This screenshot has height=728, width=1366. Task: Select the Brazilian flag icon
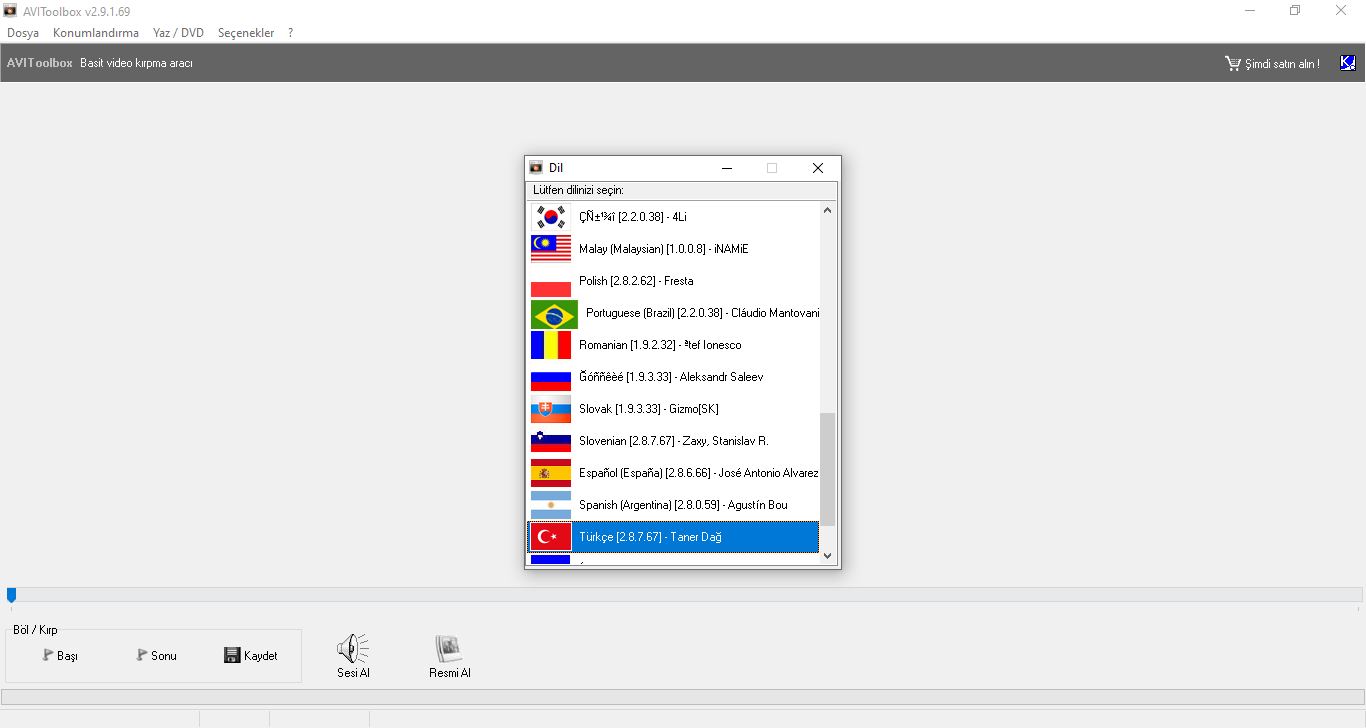(554, 314)
